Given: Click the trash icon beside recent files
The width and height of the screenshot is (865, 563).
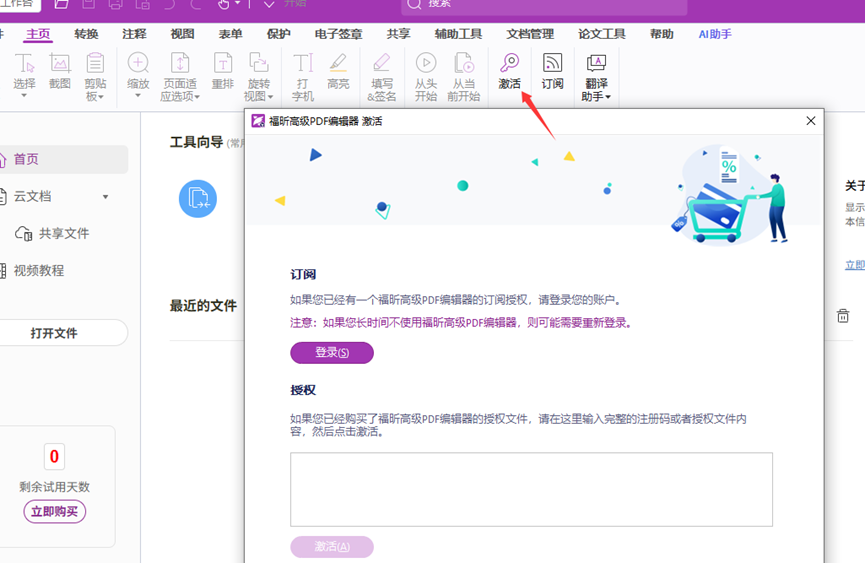Looking at the screenshot, I should [x=842, y=316].
